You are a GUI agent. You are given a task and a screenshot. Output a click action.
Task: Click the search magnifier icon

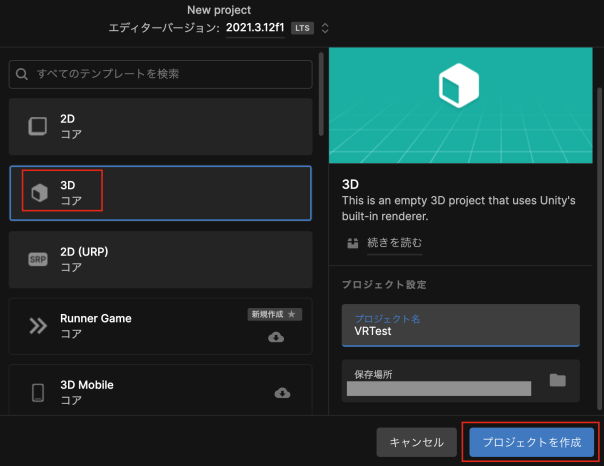tap(22, 74)
